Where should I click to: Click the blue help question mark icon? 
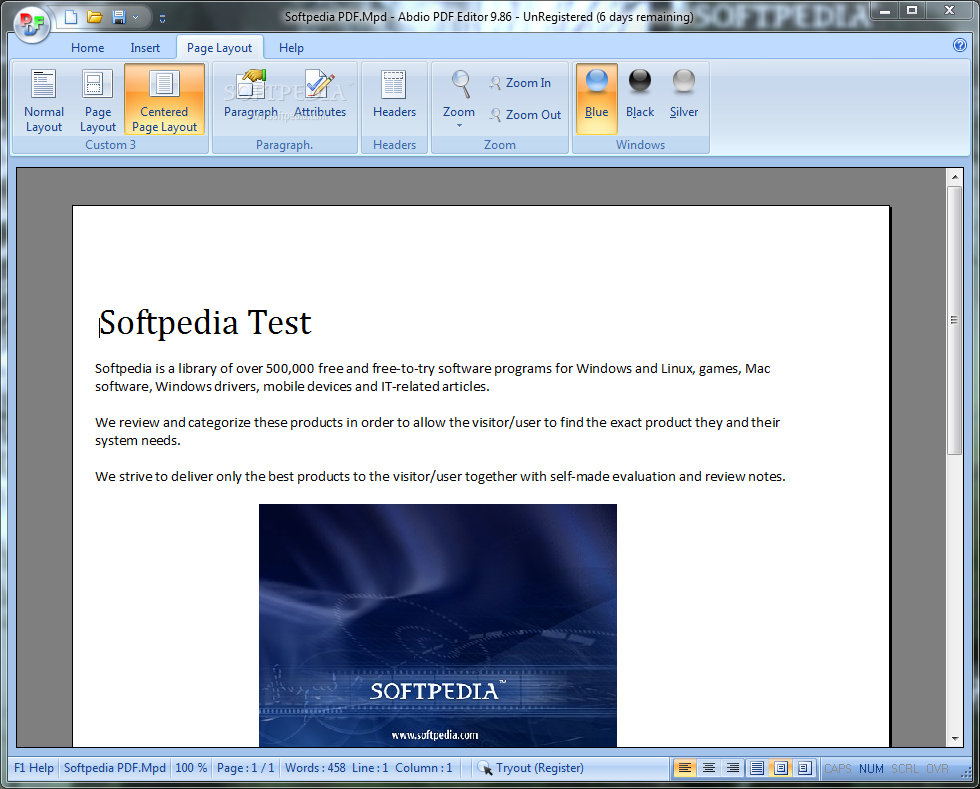click(959, 46)
